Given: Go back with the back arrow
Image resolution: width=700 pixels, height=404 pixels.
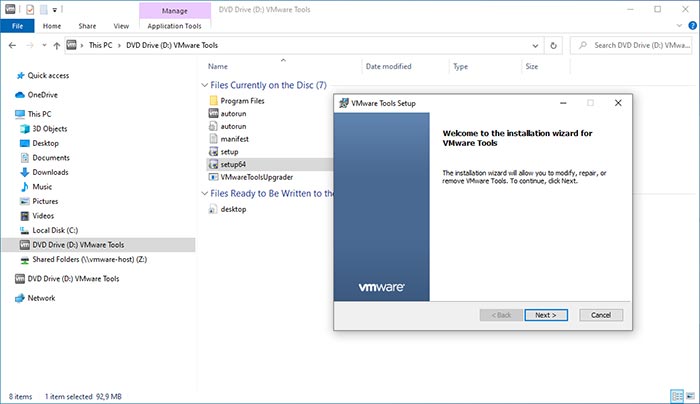Looking at the screenshot, I should click(12, 45).
